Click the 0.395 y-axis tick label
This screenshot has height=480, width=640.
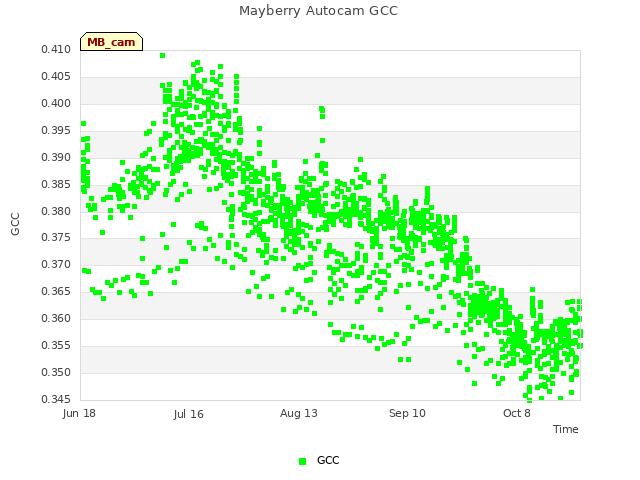tap(56, 130)
